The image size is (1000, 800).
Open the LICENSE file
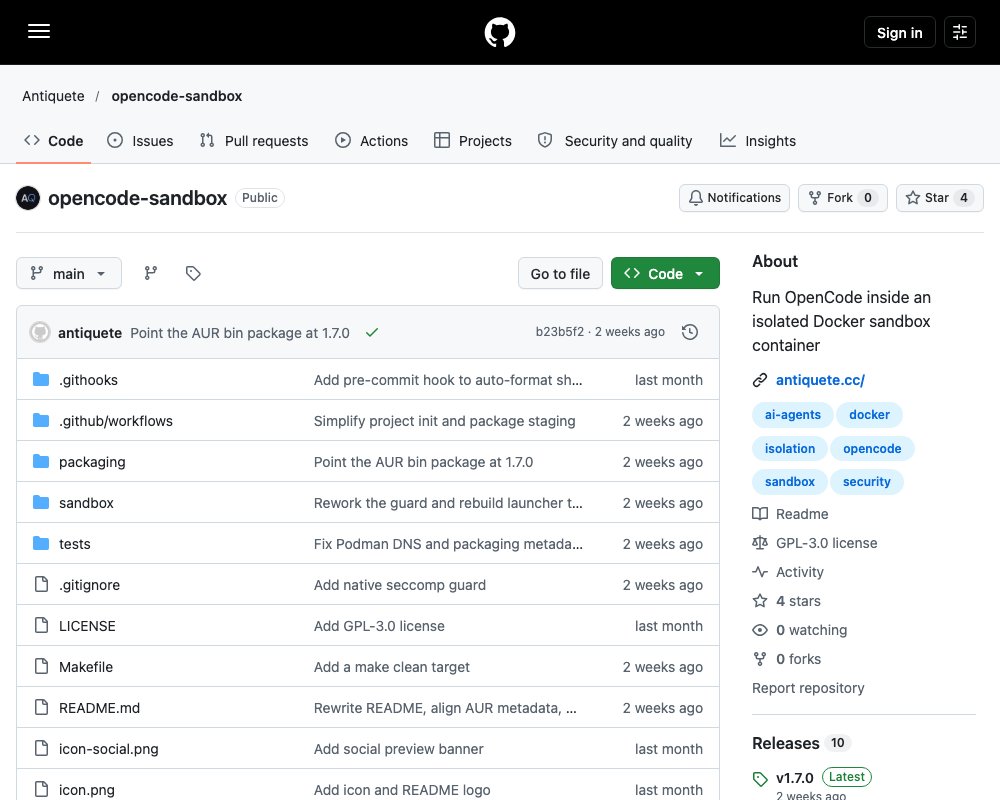point(87,626)
